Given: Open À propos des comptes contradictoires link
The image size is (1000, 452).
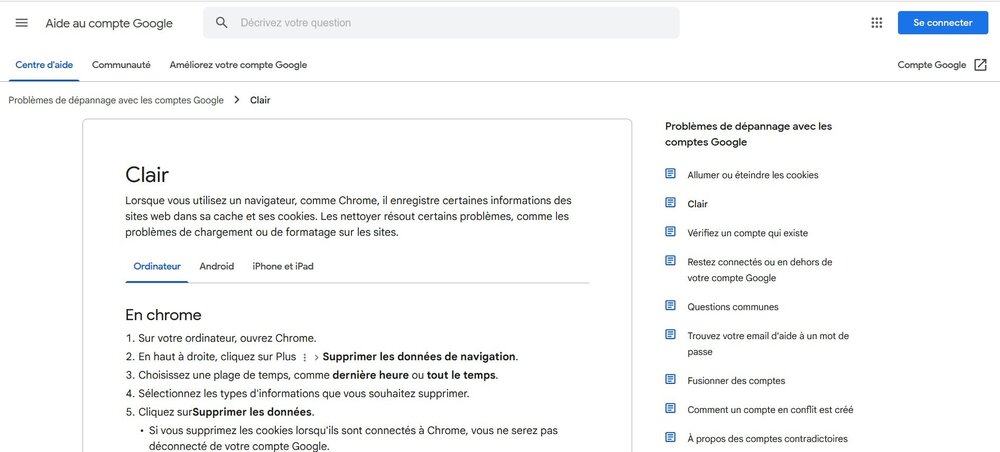Looking at the screenshot, I should tap(767, 438).
